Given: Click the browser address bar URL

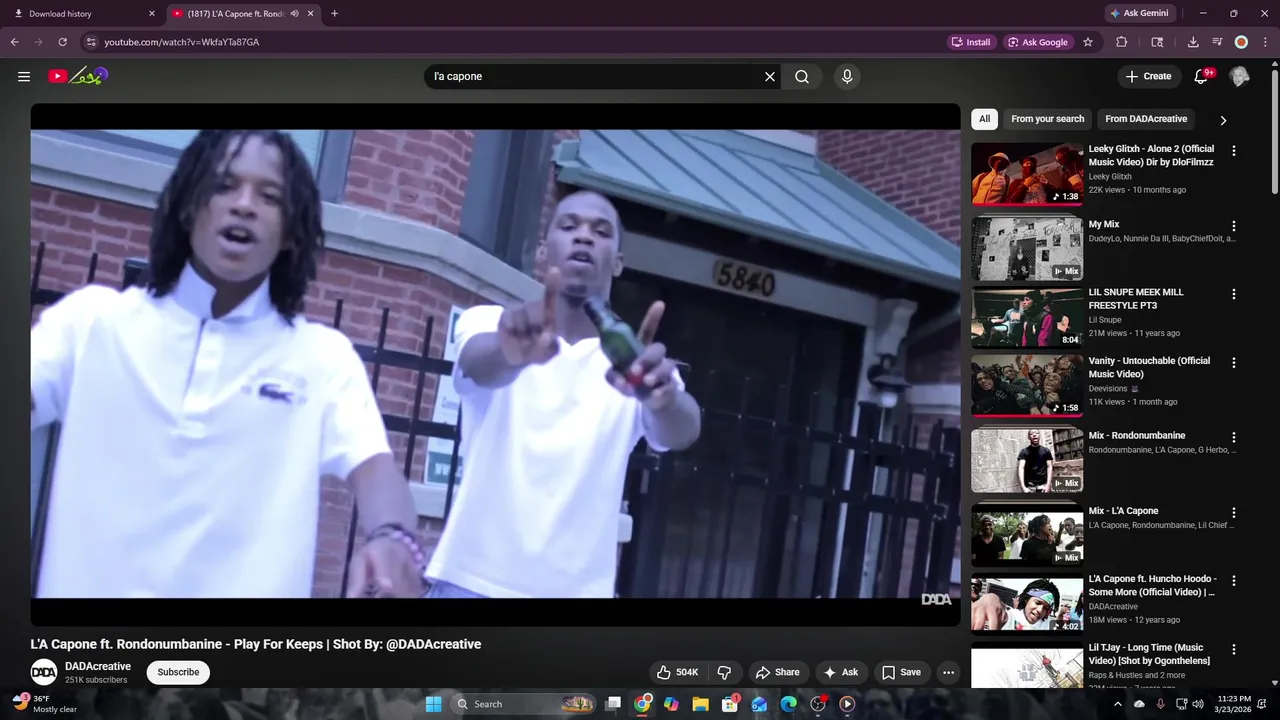Looking at the screenshot, I should tap(182, 42).
